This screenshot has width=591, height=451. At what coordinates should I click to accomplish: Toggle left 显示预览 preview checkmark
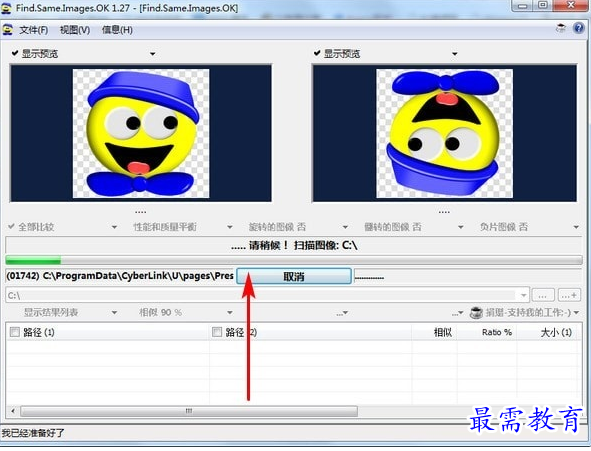[15, 53]
